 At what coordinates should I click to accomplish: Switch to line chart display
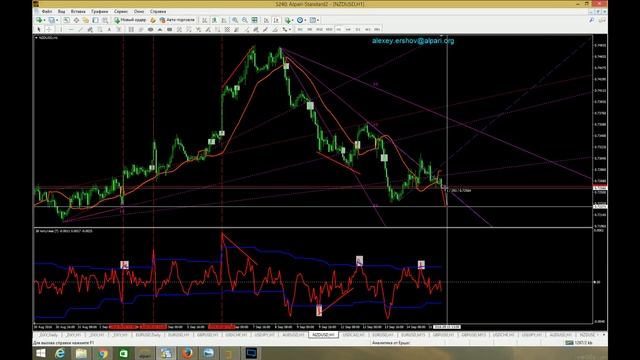224,20
